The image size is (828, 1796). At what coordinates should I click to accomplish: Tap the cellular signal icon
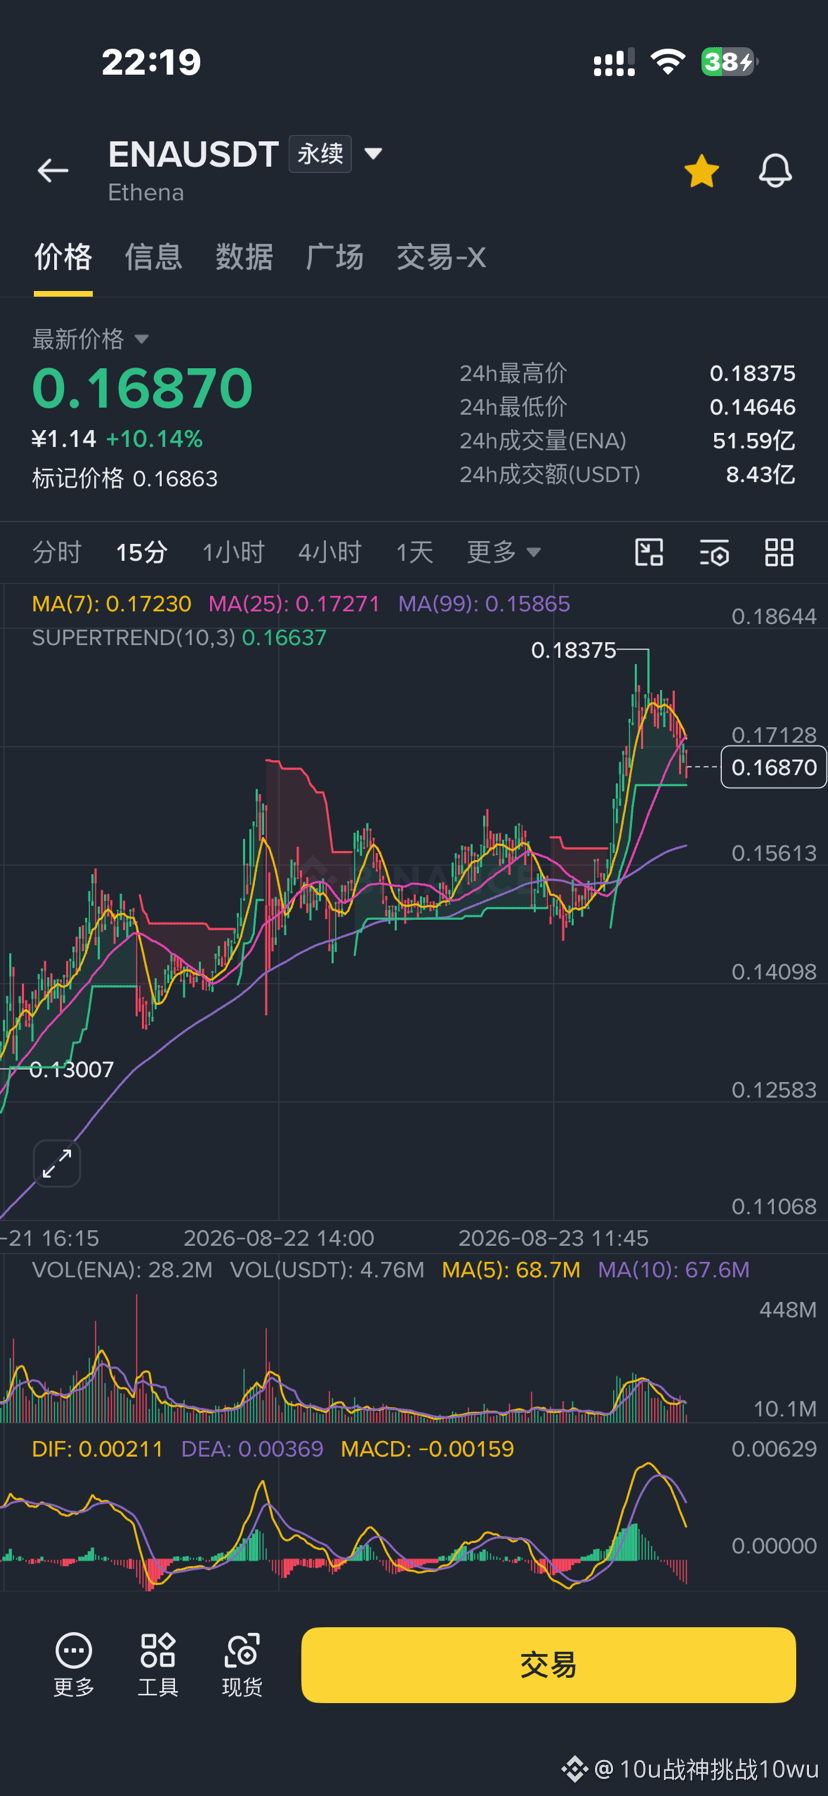pos(614,63)
